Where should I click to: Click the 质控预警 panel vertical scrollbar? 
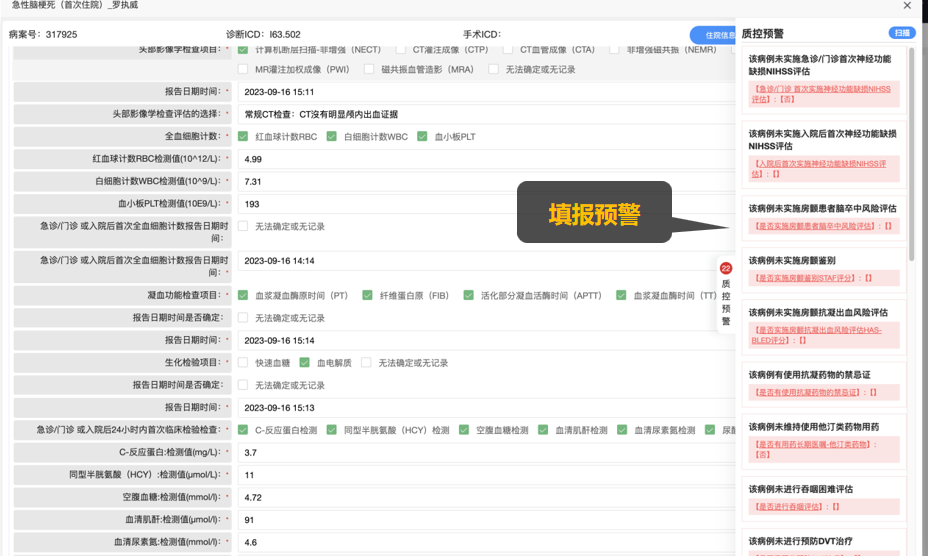(x=911, y=150)
